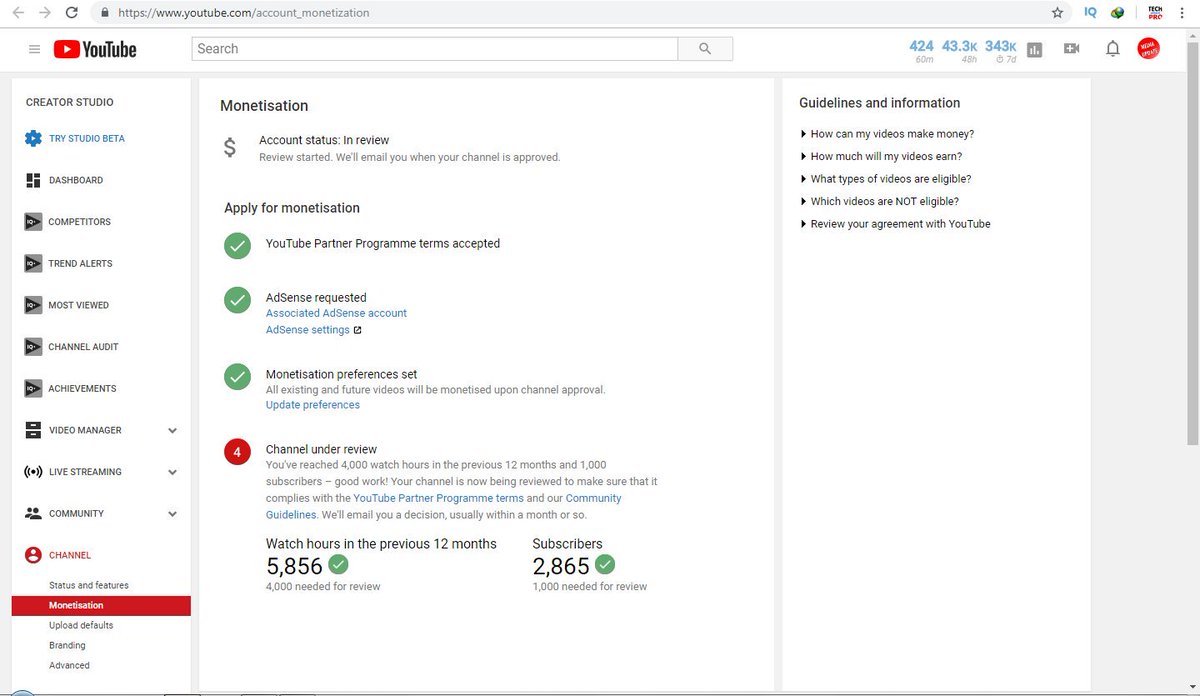1200x696 pixels.
Task: Reload the page with the refresh button
Action: 71,13
